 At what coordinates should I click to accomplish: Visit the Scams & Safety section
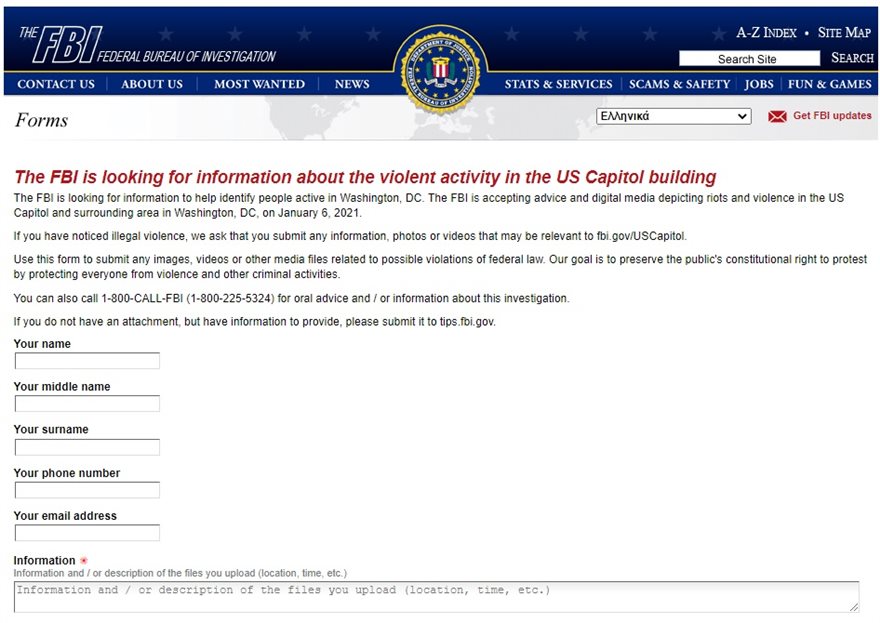(679, 84)
